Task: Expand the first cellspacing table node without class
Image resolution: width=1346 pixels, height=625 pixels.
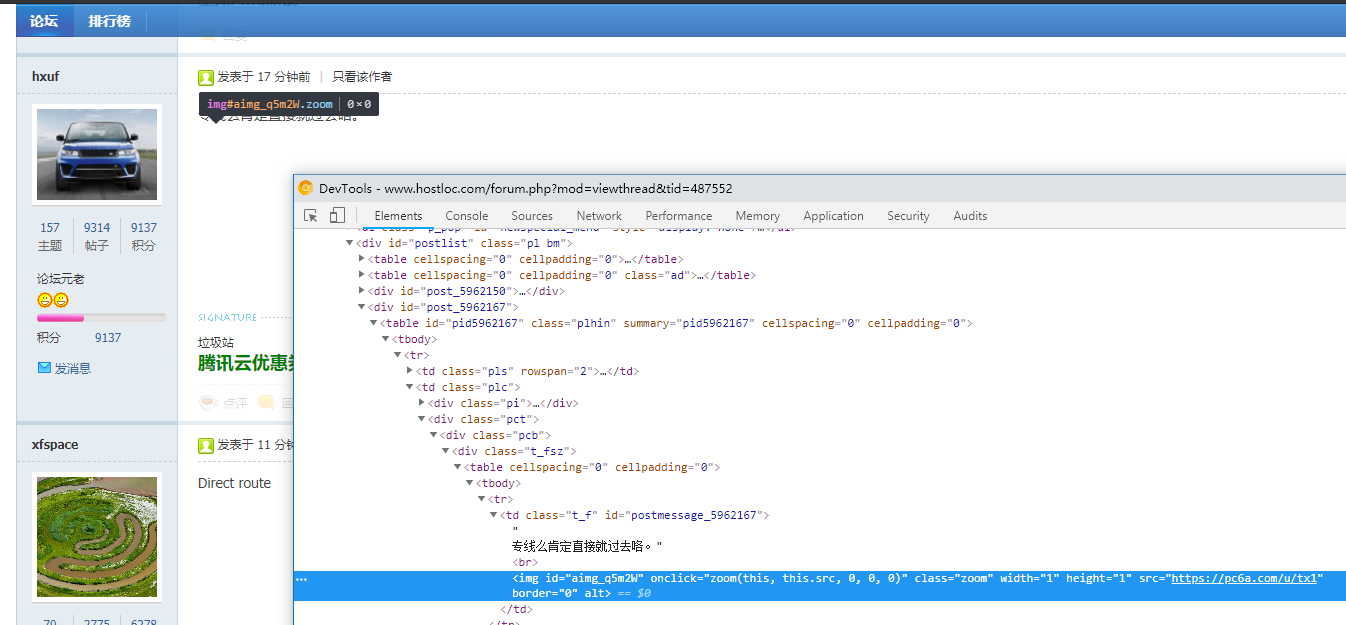Action: click(362, 259)
